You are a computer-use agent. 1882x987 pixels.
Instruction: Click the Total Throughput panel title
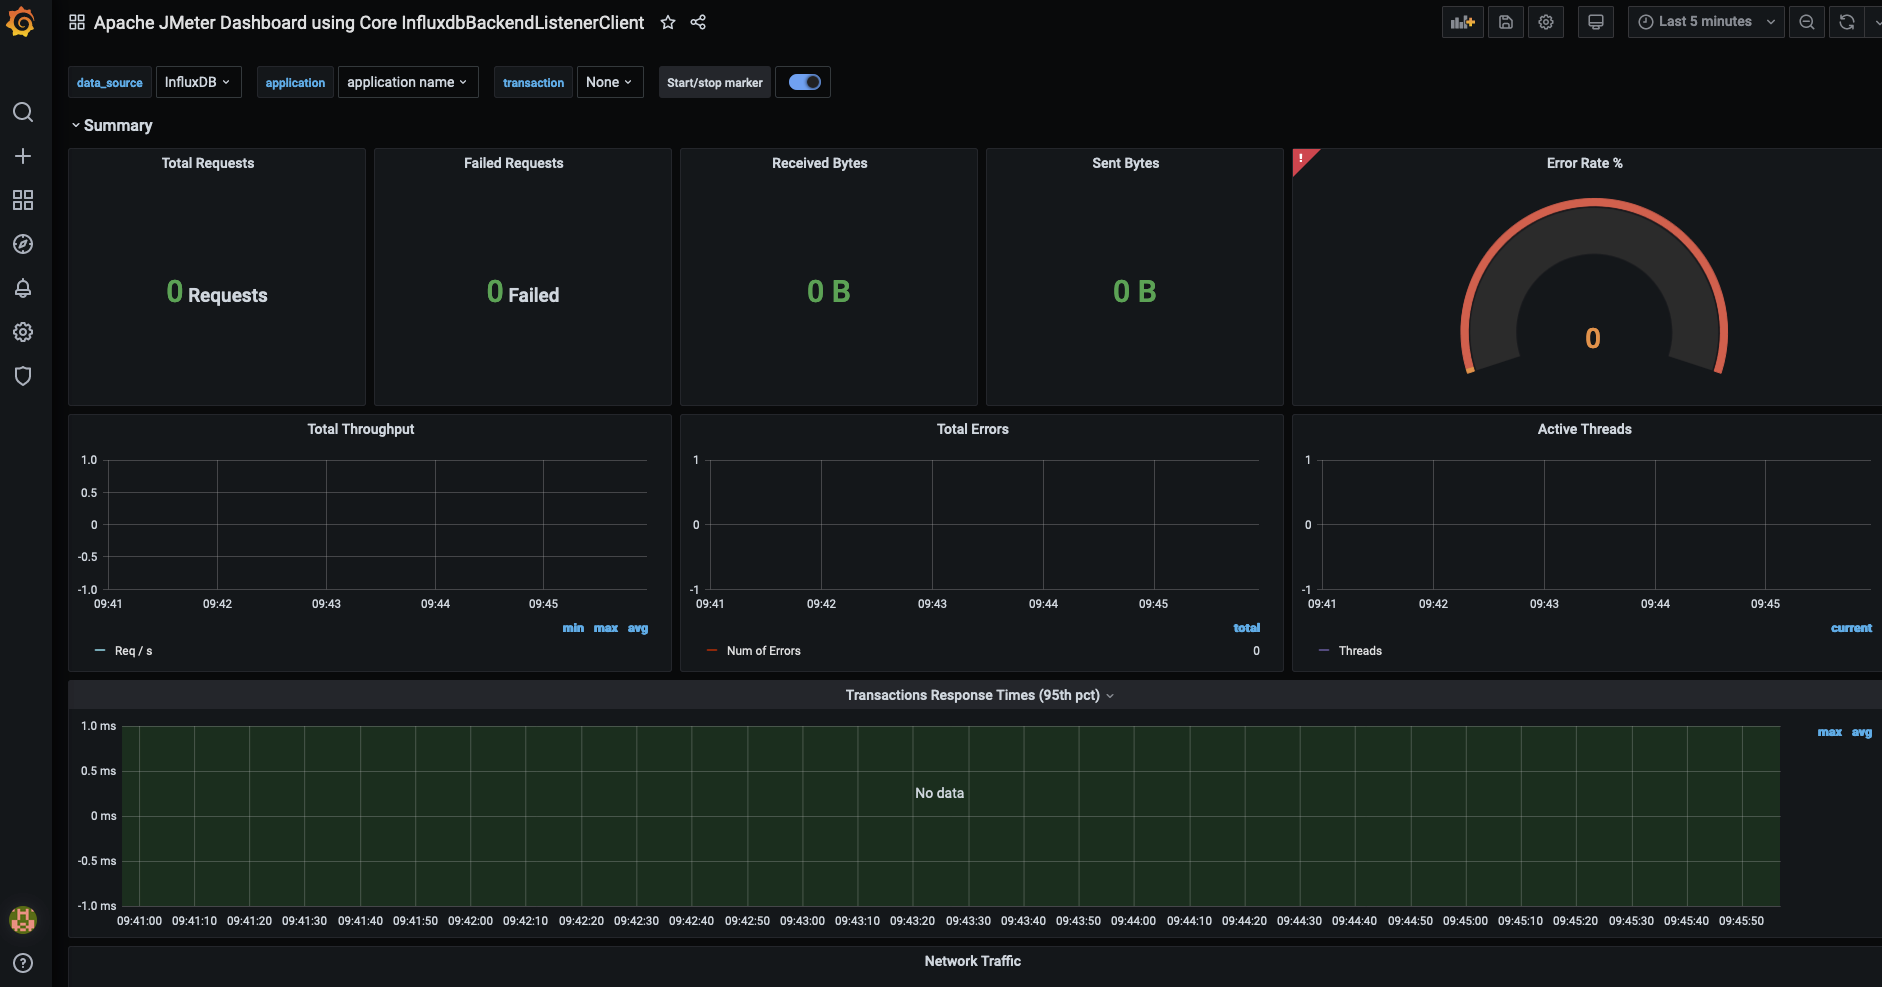pos(361,429)
